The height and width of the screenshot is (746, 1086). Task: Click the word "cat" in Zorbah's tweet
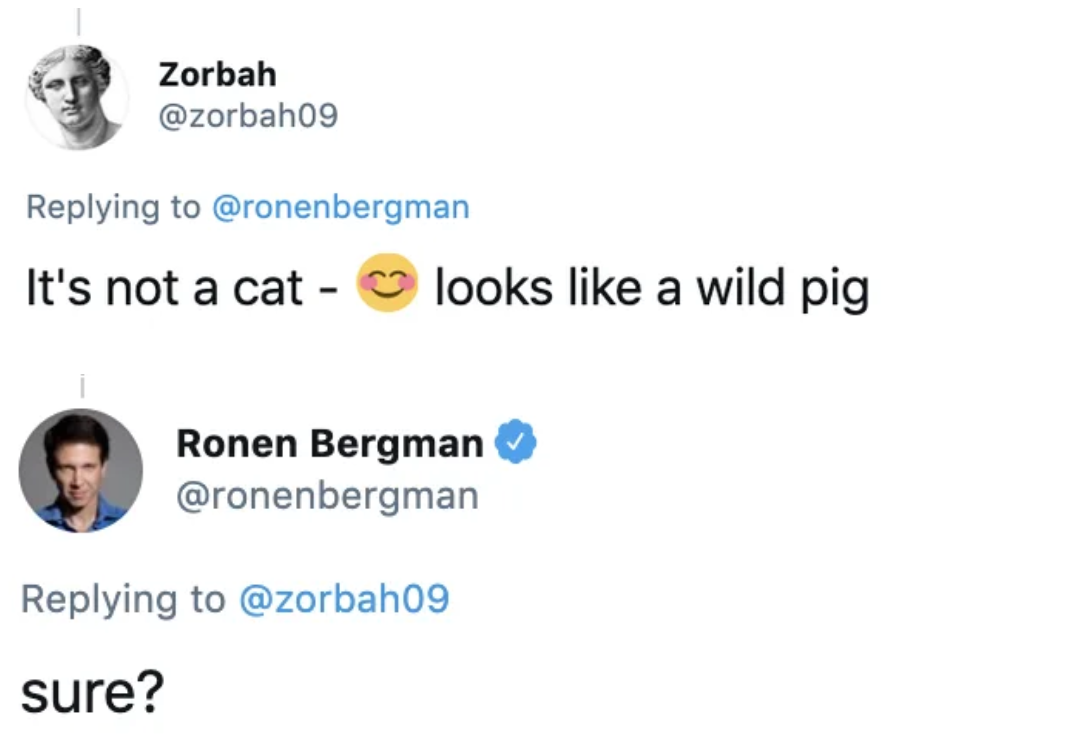pyautogui.click(x=267, y=288)
